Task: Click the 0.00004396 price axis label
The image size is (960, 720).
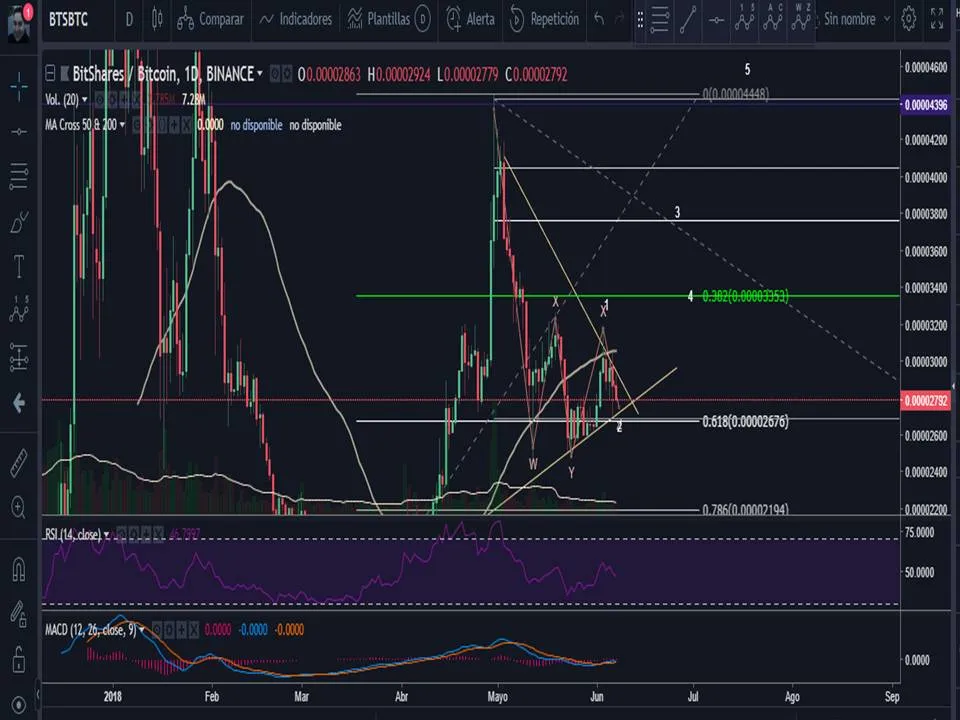Action: coord(926,105)
